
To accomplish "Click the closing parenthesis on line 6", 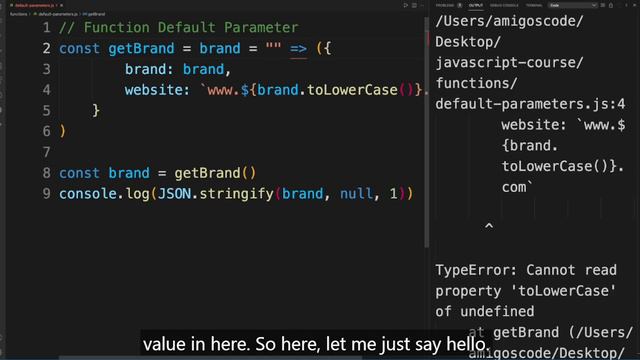I will pos(62,131).
